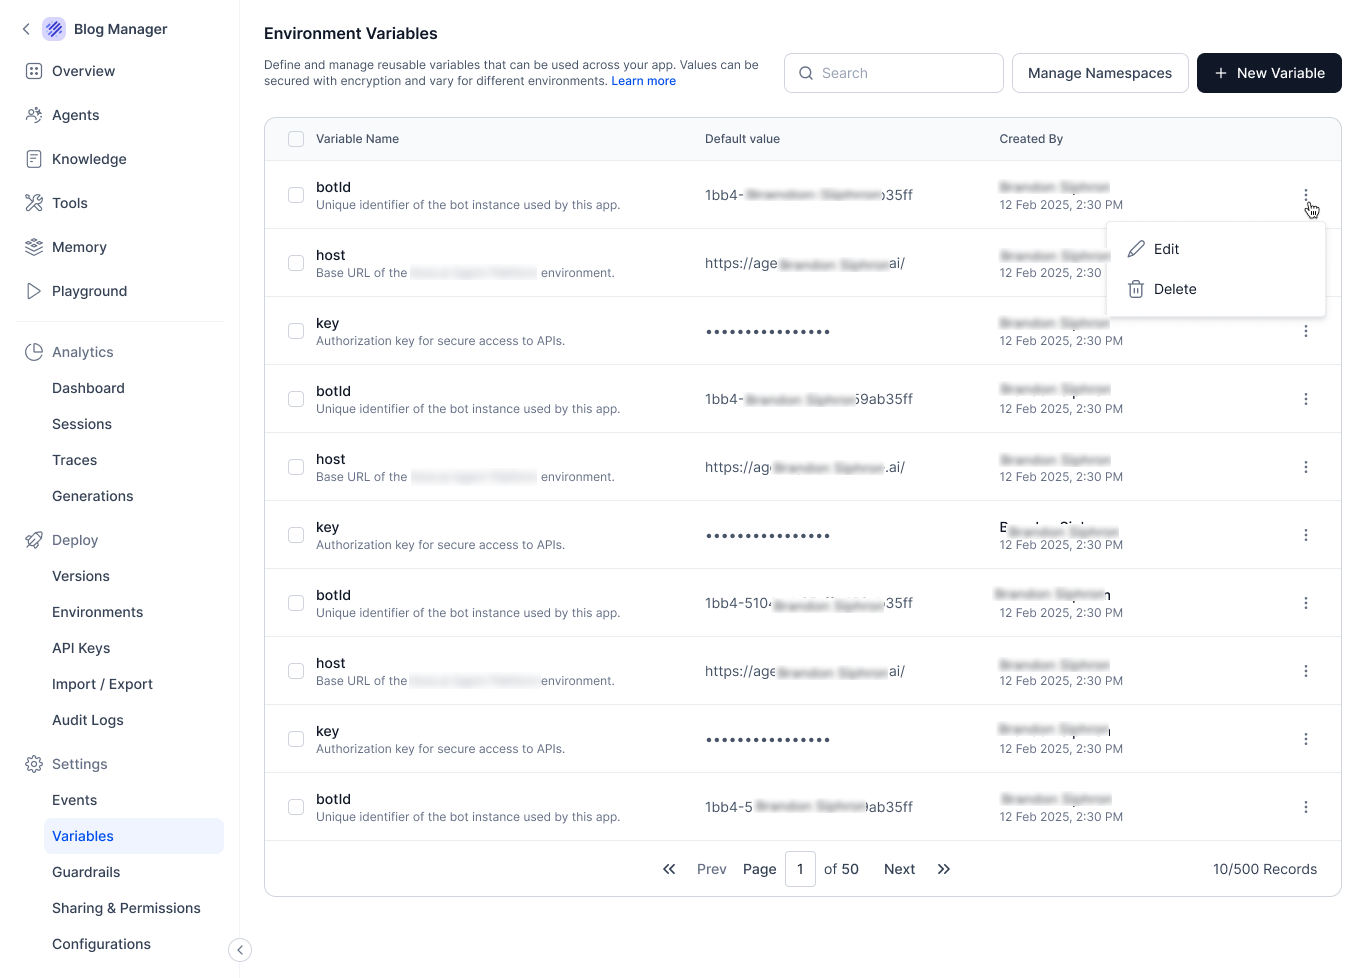1366x978 pixels.
Task: Follow the Learn more link
Action: click(x=643, y=81)
